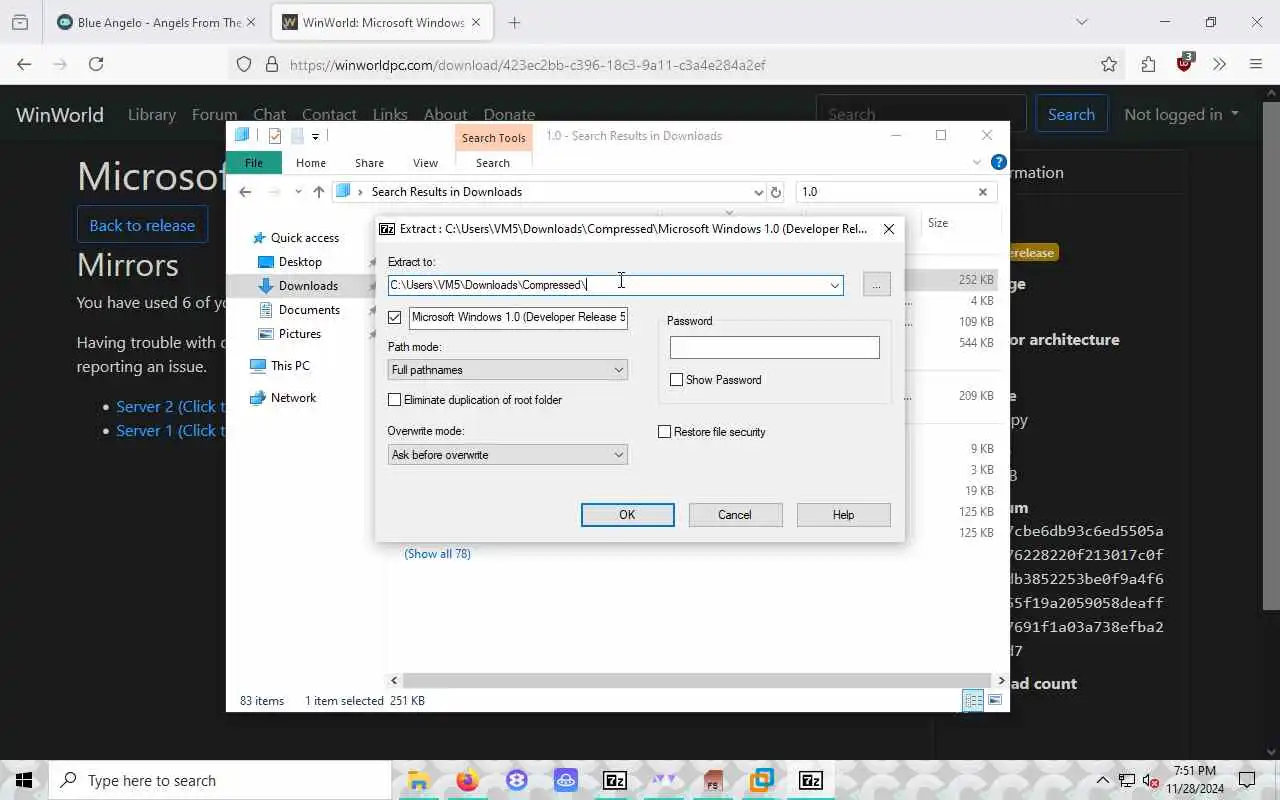Open the View ribbon tab
The width and height of the screenshot is (1280, 800).
coord(425,163)
